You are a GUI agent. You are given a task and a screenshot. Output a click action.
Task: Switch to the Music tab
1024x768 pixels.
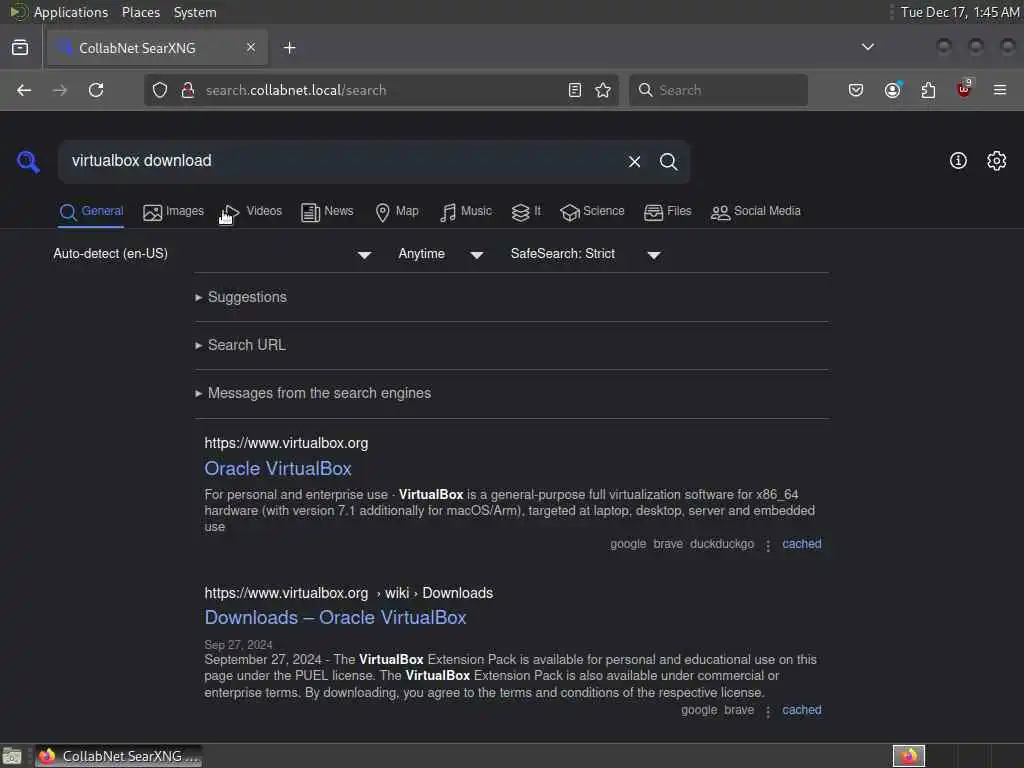tap(466, 212)
